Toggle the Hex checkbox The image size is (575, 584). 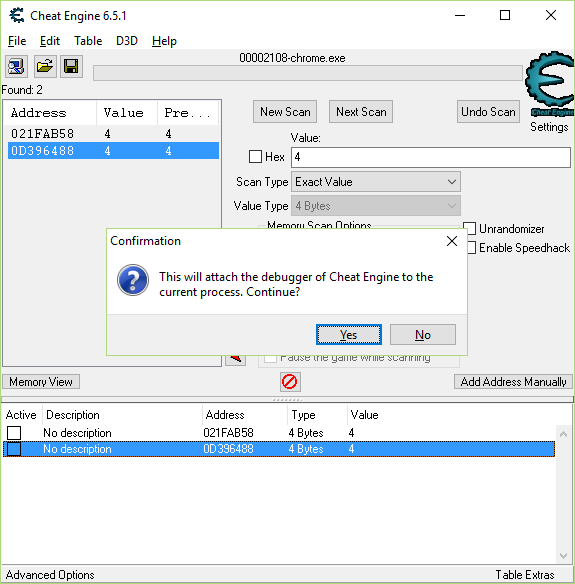(x=255, y=156)
